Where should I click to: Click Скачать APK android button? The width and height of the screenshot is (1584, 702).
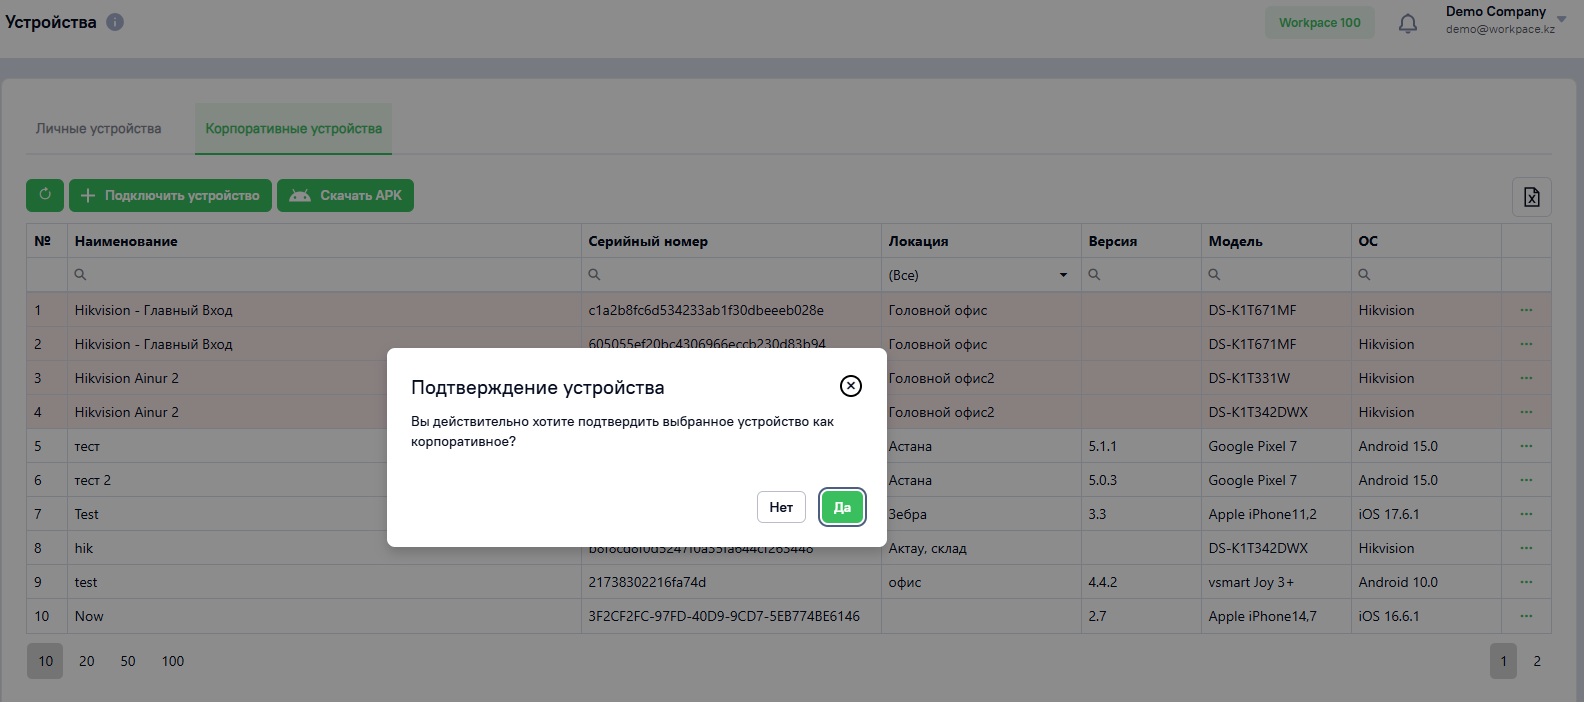(345, 195)
